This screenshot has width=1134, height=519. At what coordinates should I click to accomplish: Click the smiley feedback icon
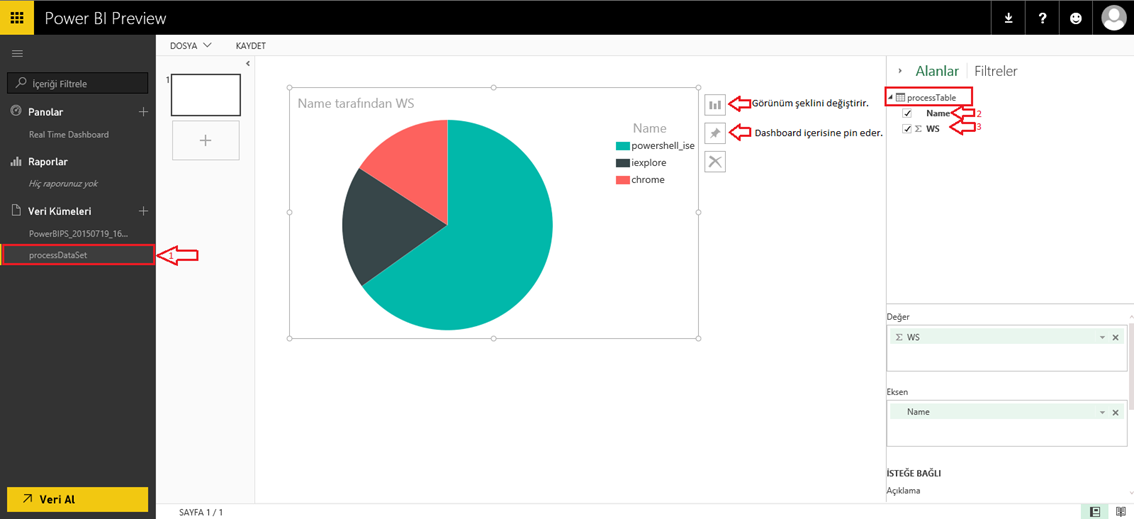pyautogui.click(x=1076, y=18)
